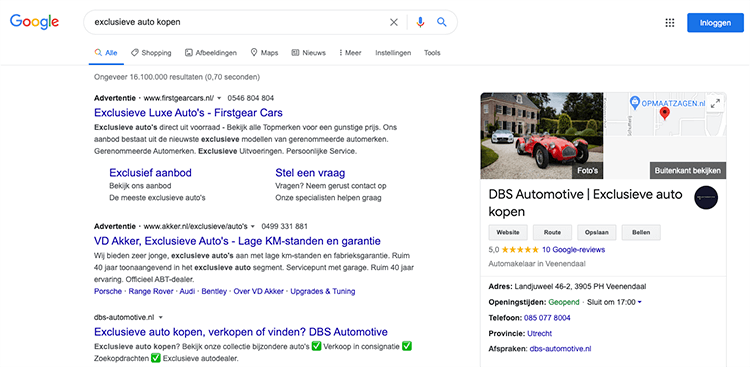Click the red map pin
Image resolution: width=750 pixels, height=367 pixels.
[664, 114]
